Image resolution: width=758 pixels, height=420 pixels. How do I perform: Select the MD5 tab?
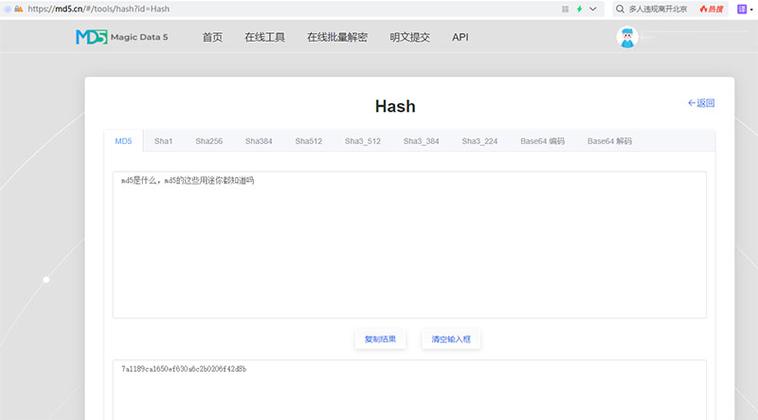click(x=123, y=141)
